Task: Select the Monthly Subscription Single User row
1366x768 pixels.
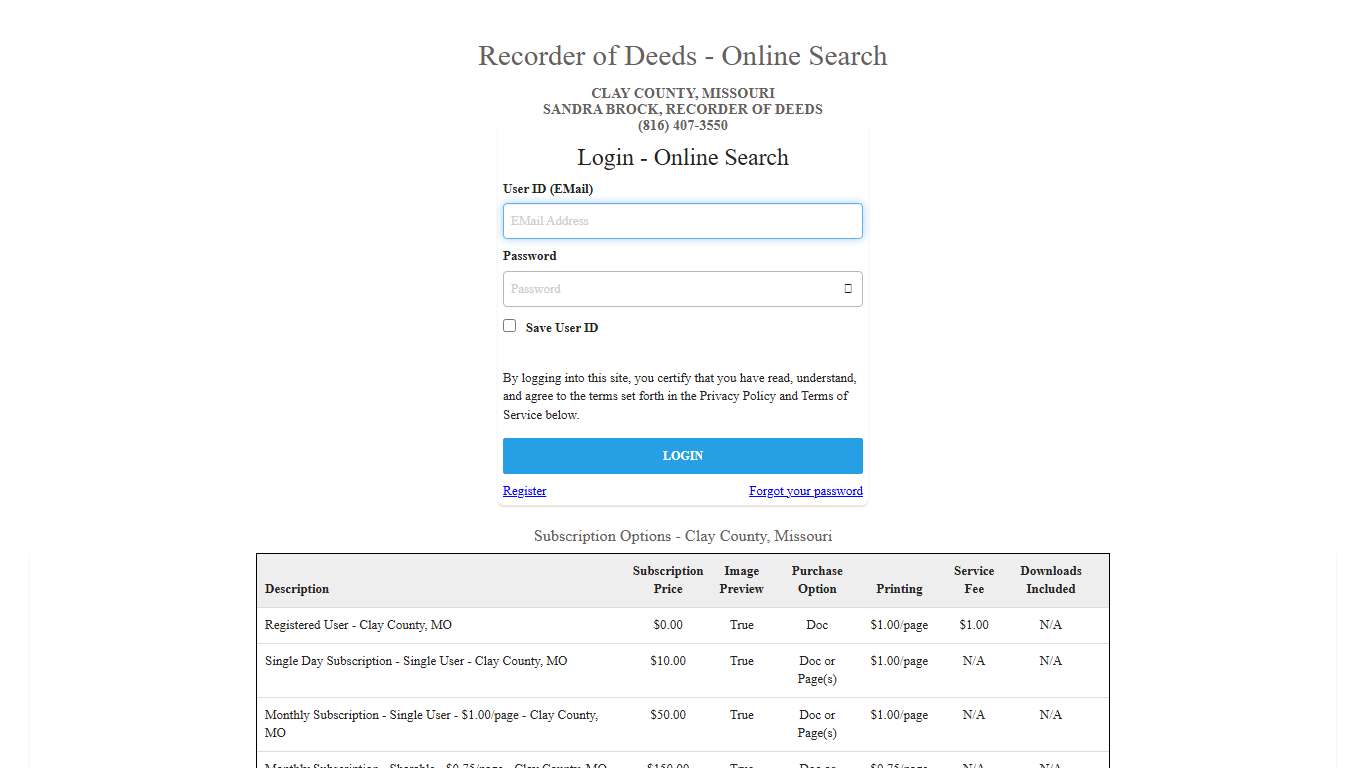Action: point(431,723)
